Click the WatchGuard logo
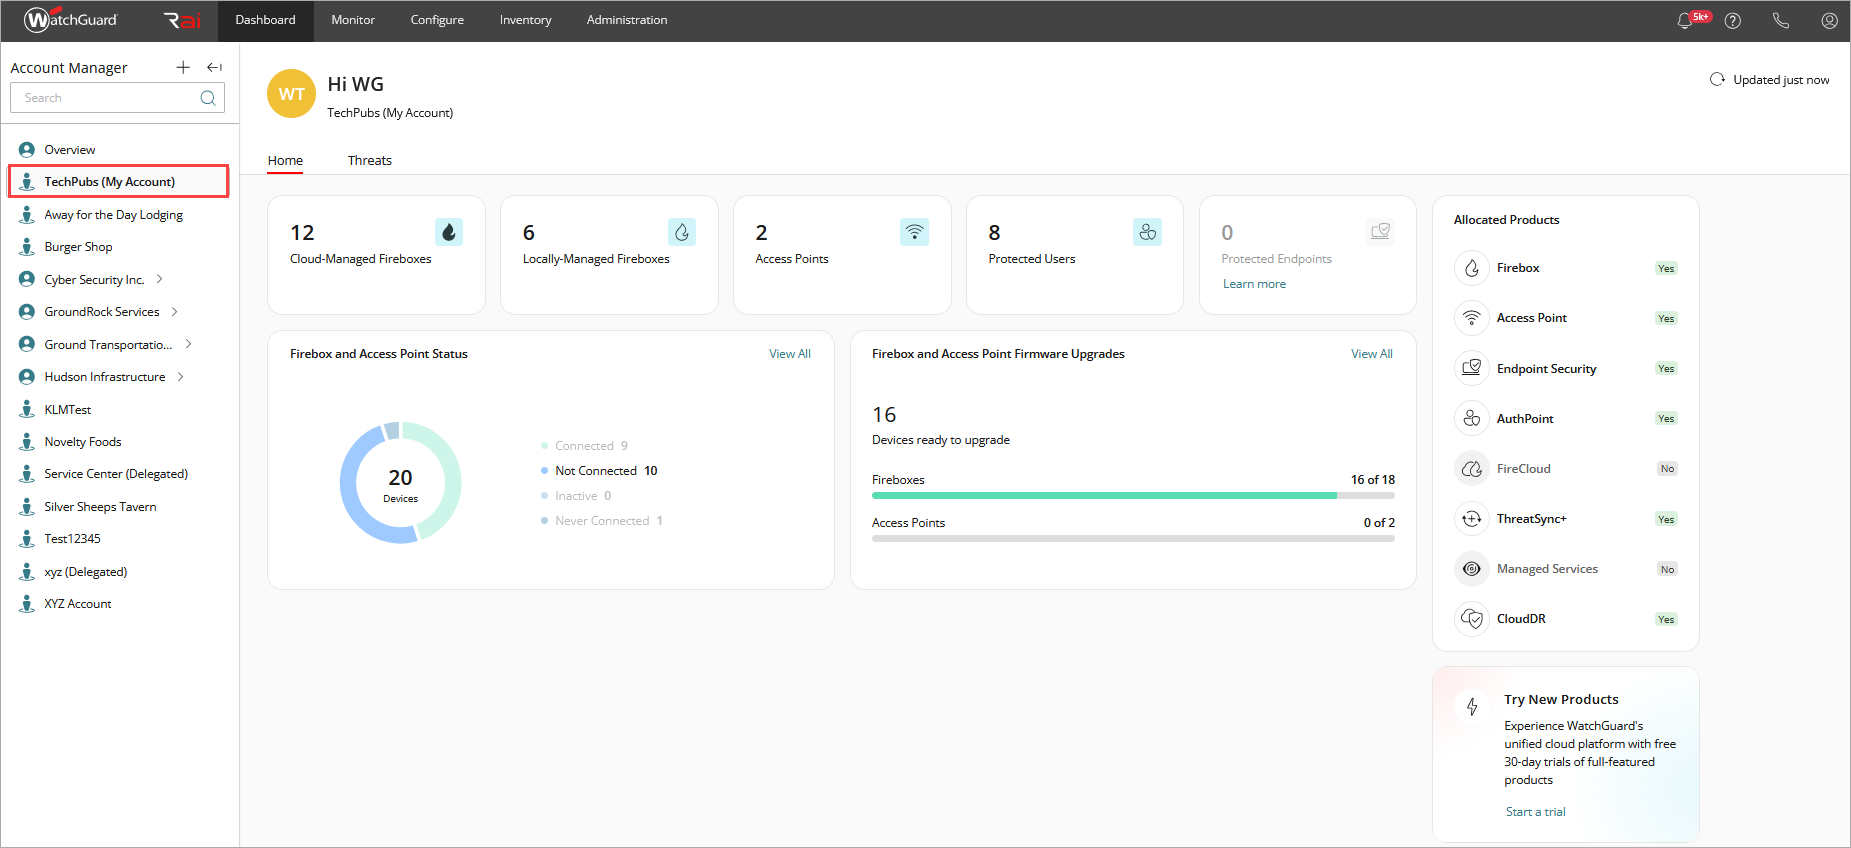Viewport: 1851px width, 848px height. [70, 20]
